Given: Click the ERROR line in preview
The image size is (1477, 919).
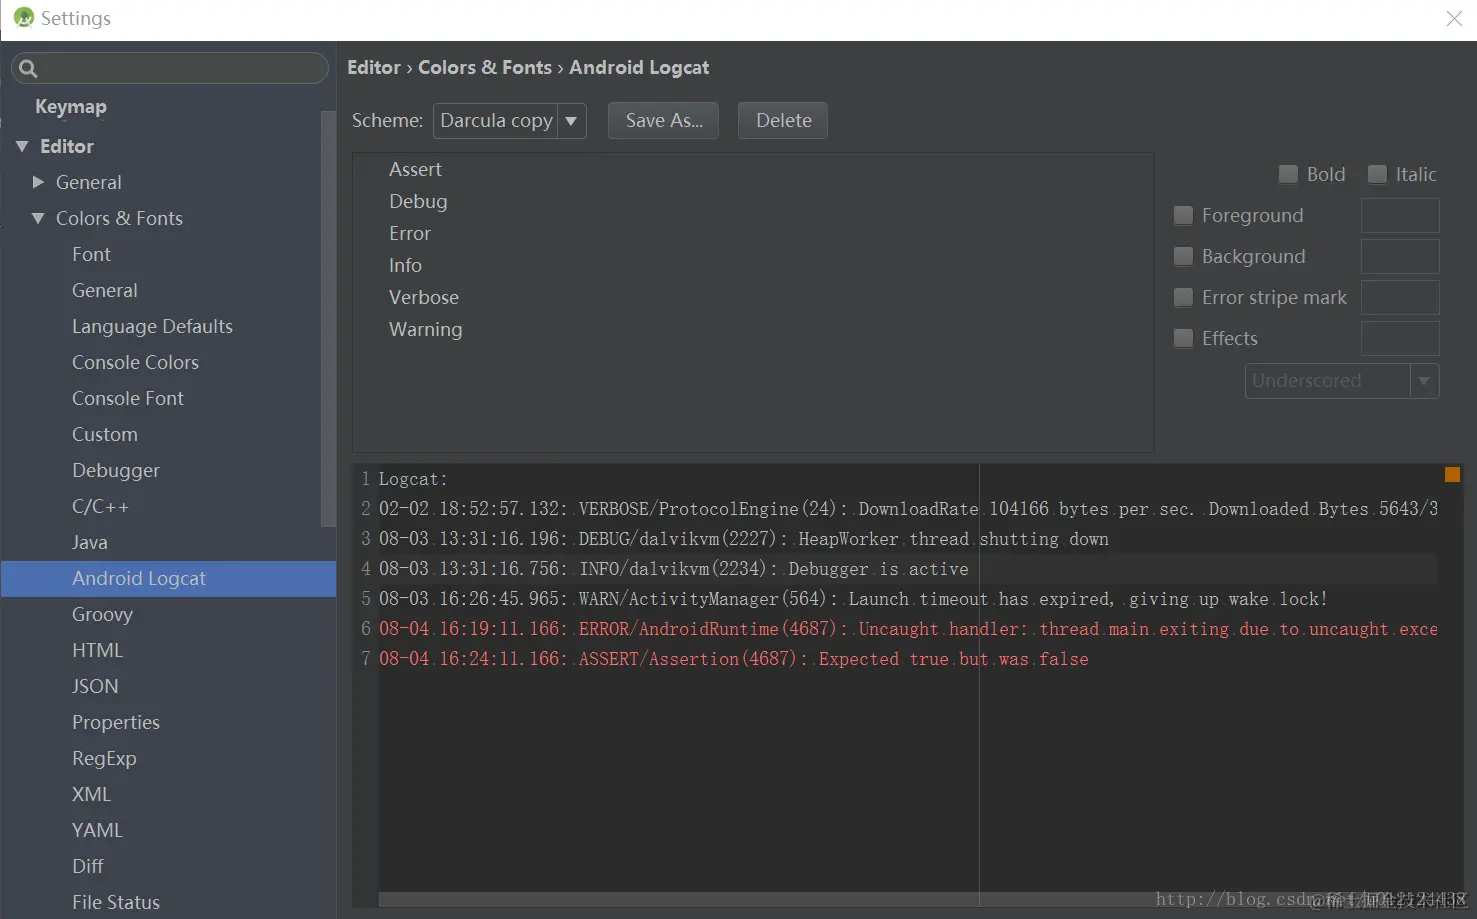Looking at the screenshot, I should tap(908, 629).
